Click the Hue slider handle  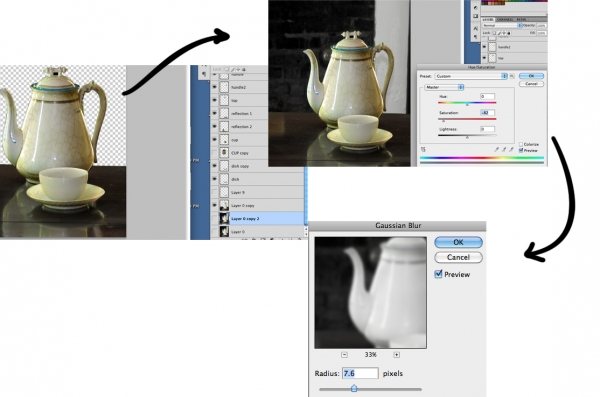pos(467,104)
